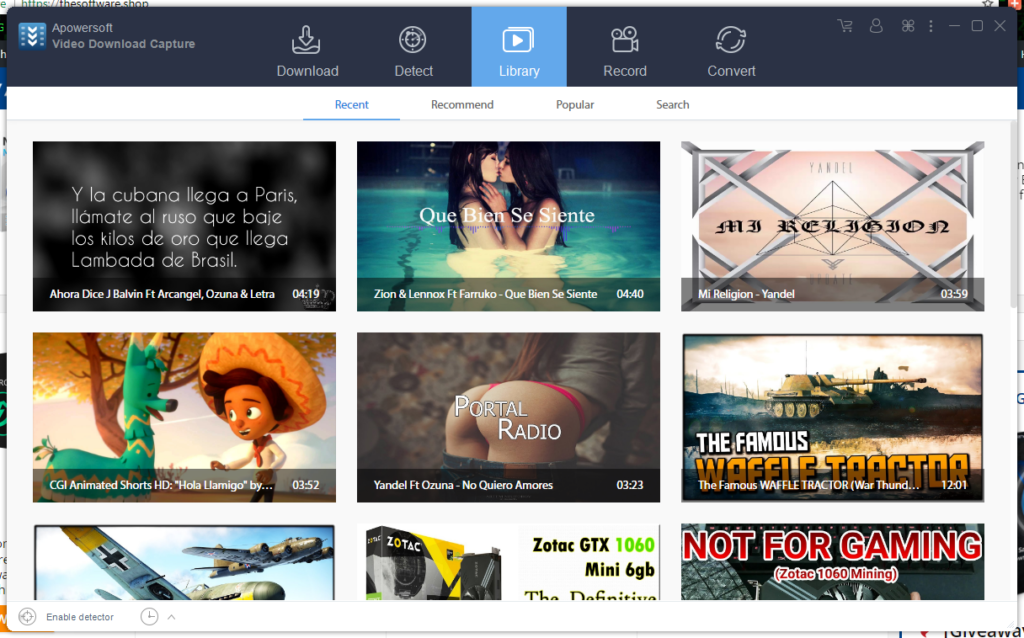Image resolution: width=1024 pixels, height=638 pixels.
Task: Click the 04:19 duration on Ahora Dice
Action: 306,294
